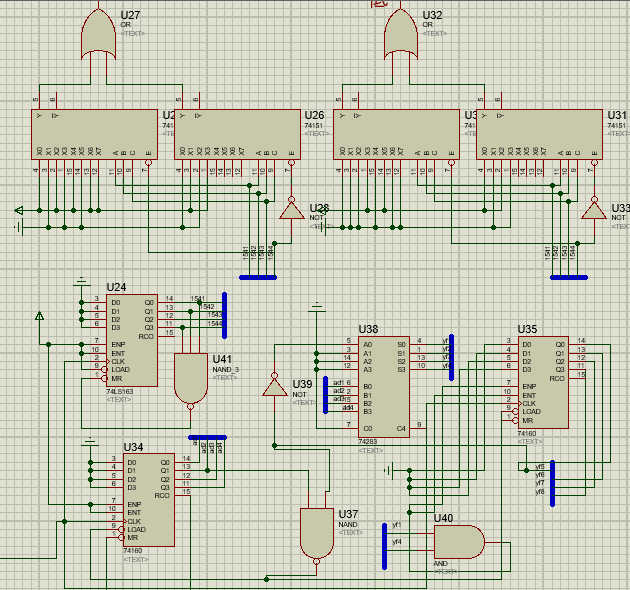
Task: Click the U40 reference label
Action: [x=444, y=518]
